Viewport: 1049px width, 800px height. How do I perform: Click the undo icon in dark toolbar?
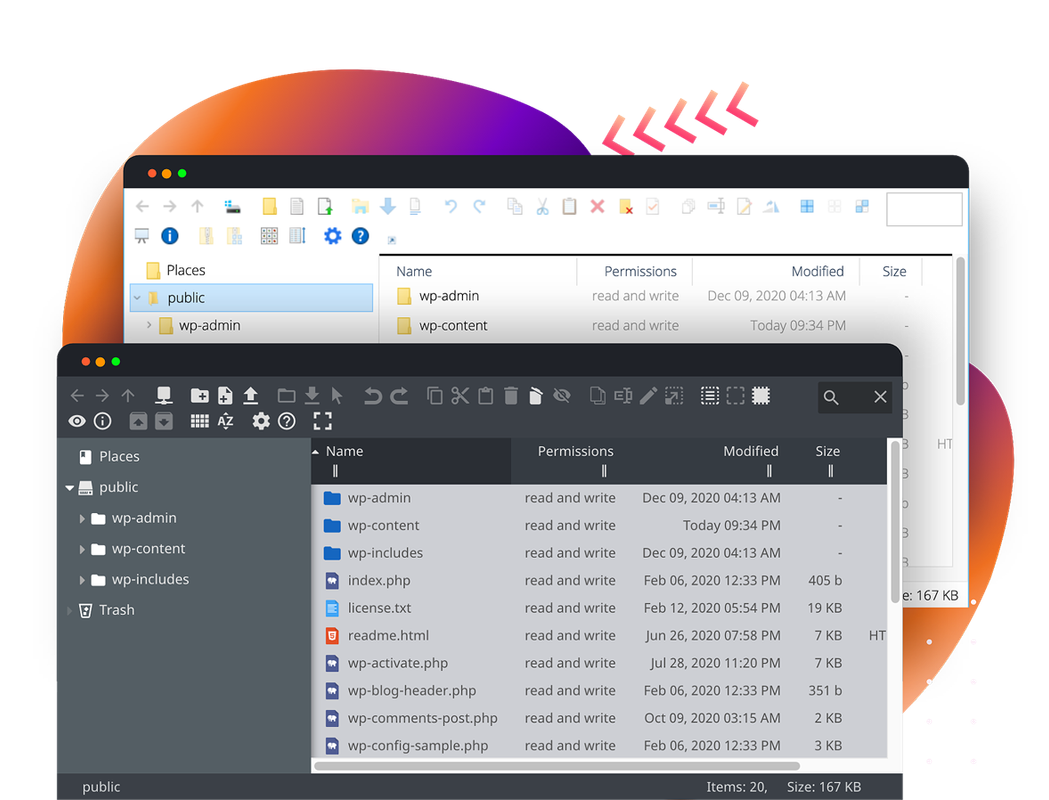pyautogui.click(x=373, y=396)
